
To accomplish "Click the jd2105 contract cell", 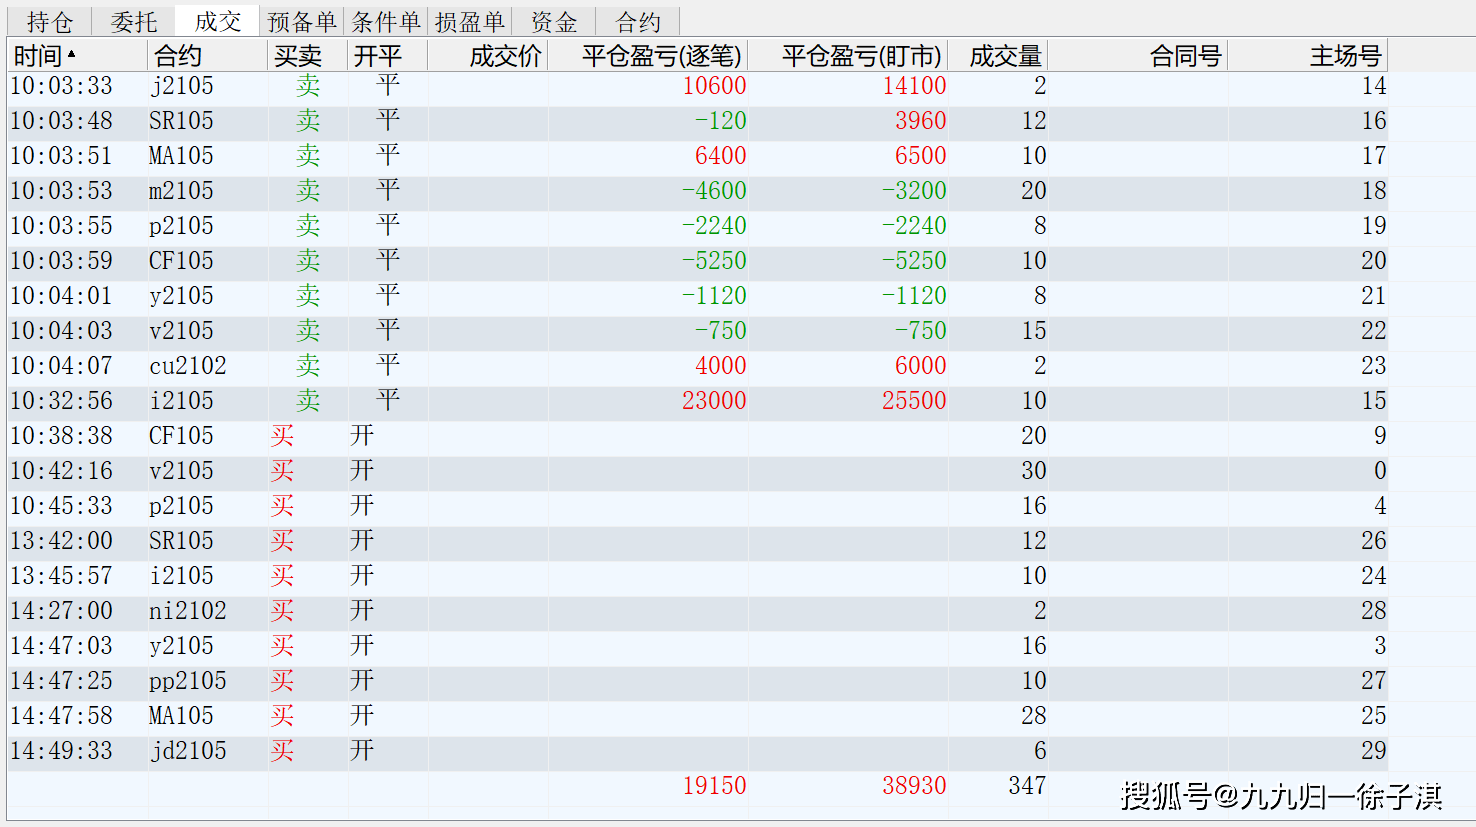I will (188, 751).
